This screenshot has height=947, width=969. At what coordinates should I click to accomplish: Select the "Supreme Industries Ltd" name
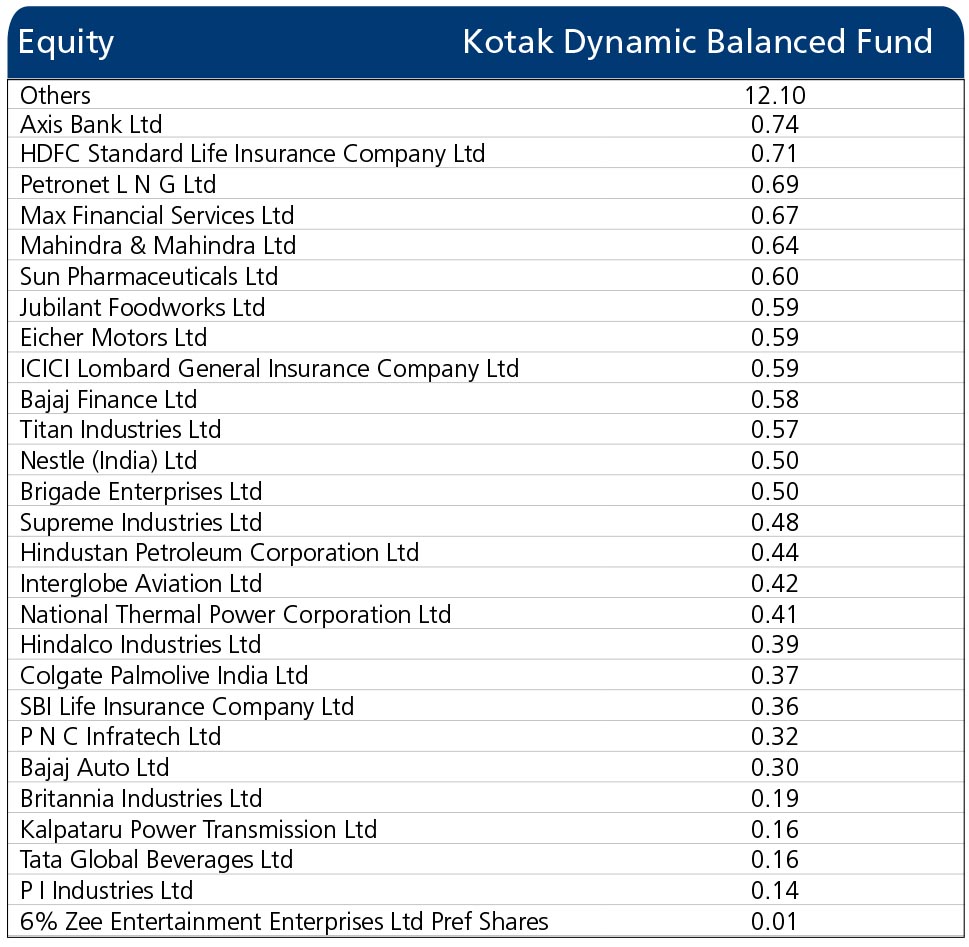pyautogui.click(x=142, y=523)
